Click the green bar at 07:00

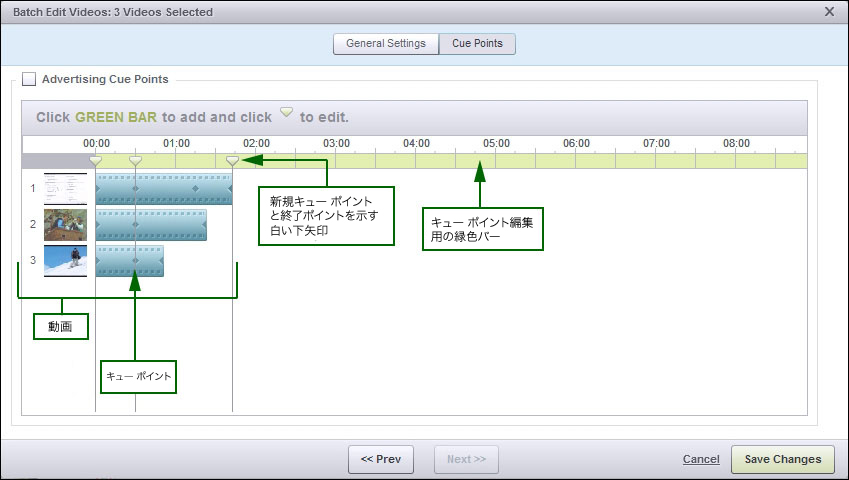click(656, 161)
